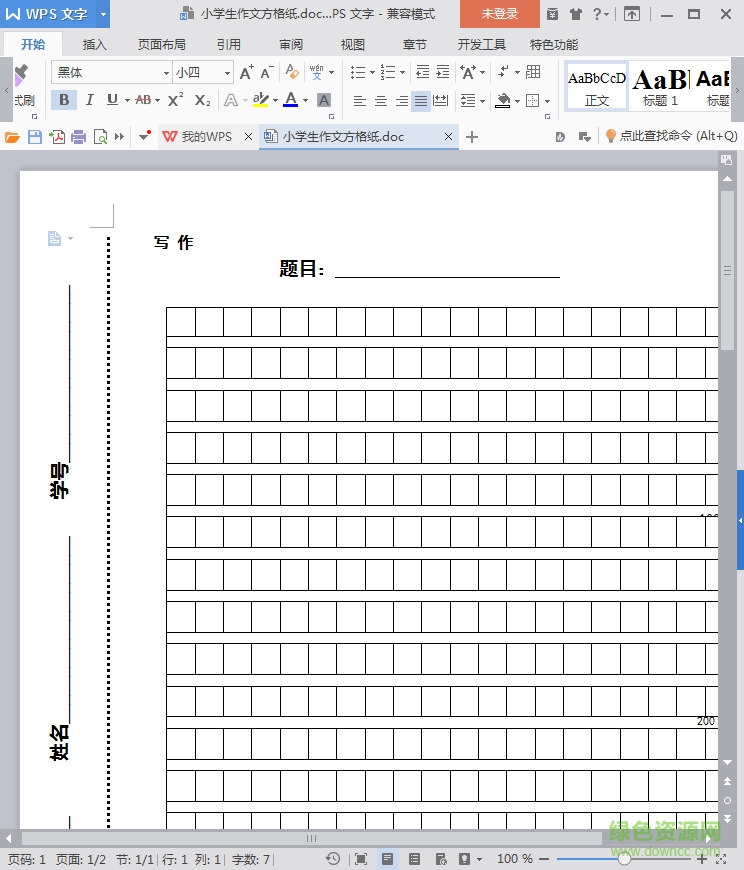Click 点此查找命令 search field
Screen dimensions: 744x870
671,136
